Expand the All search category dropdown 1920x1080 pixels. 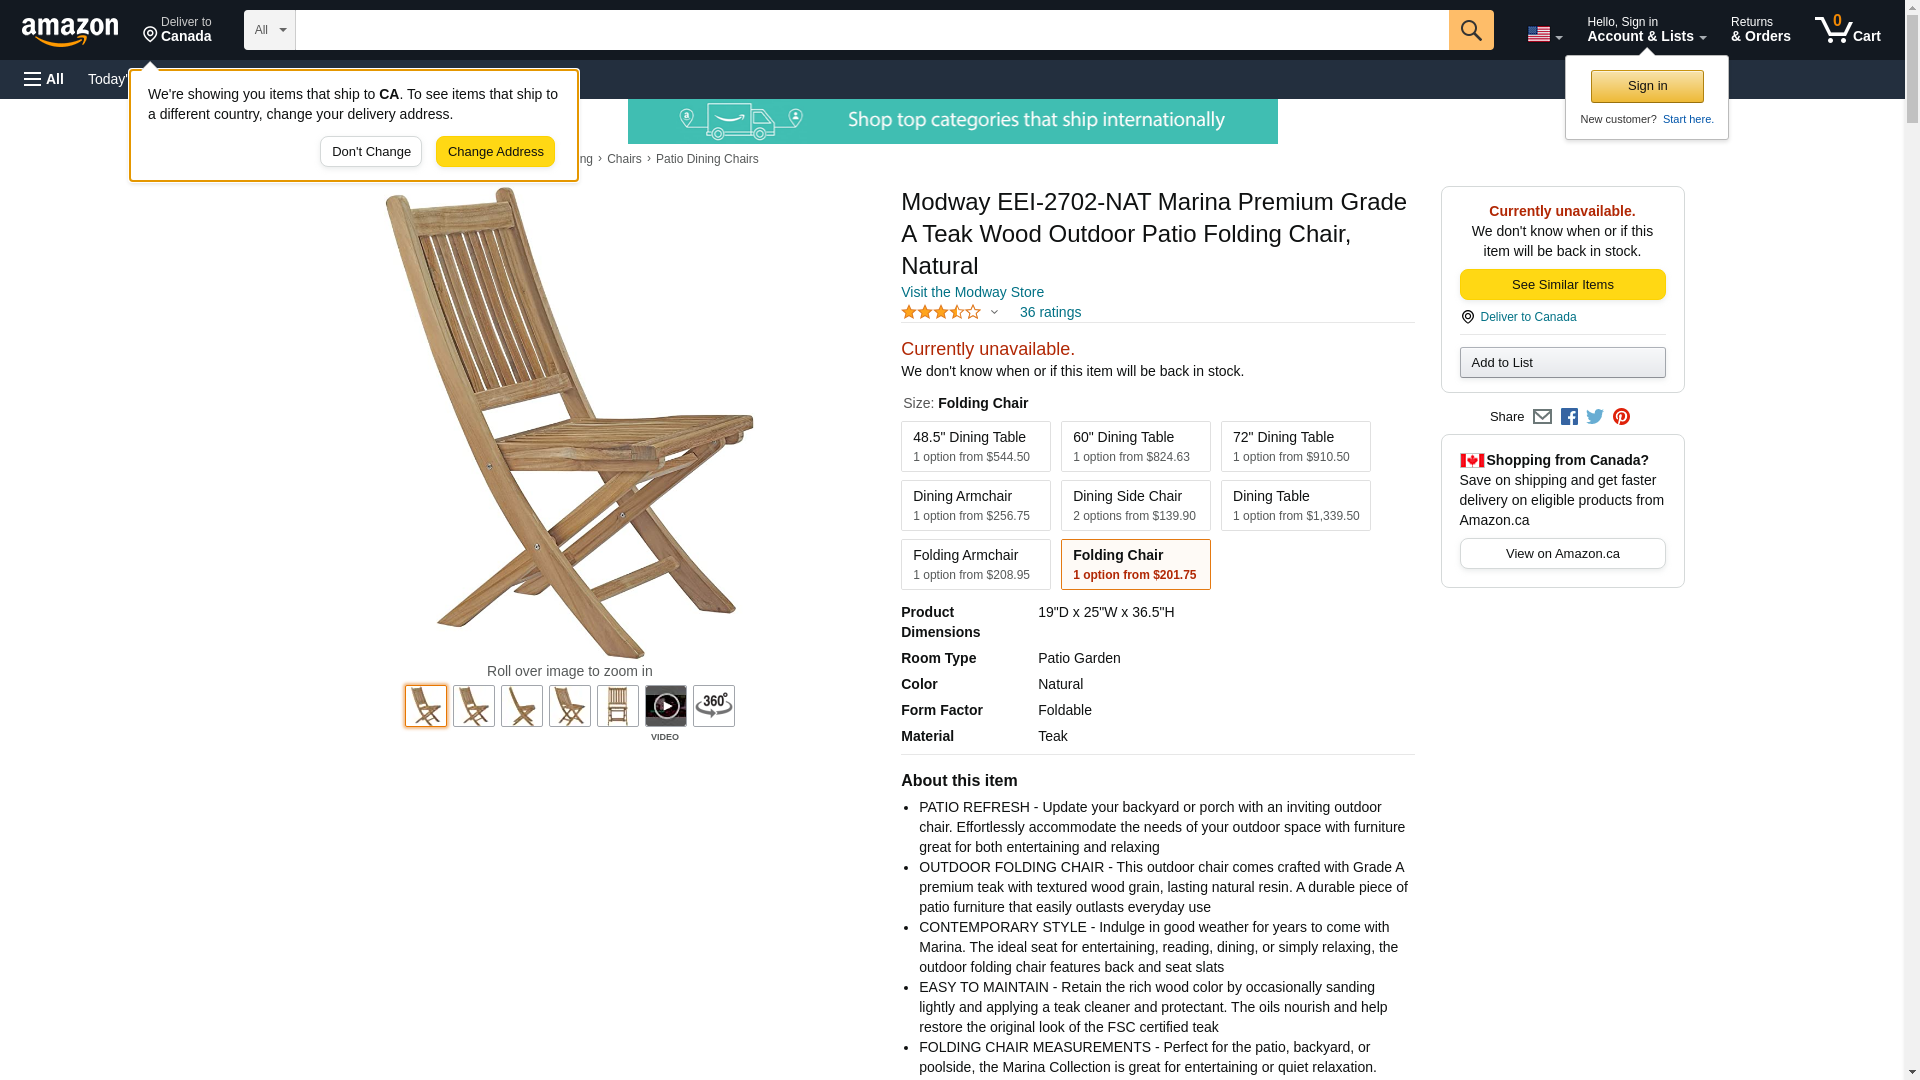click(269, 30)
